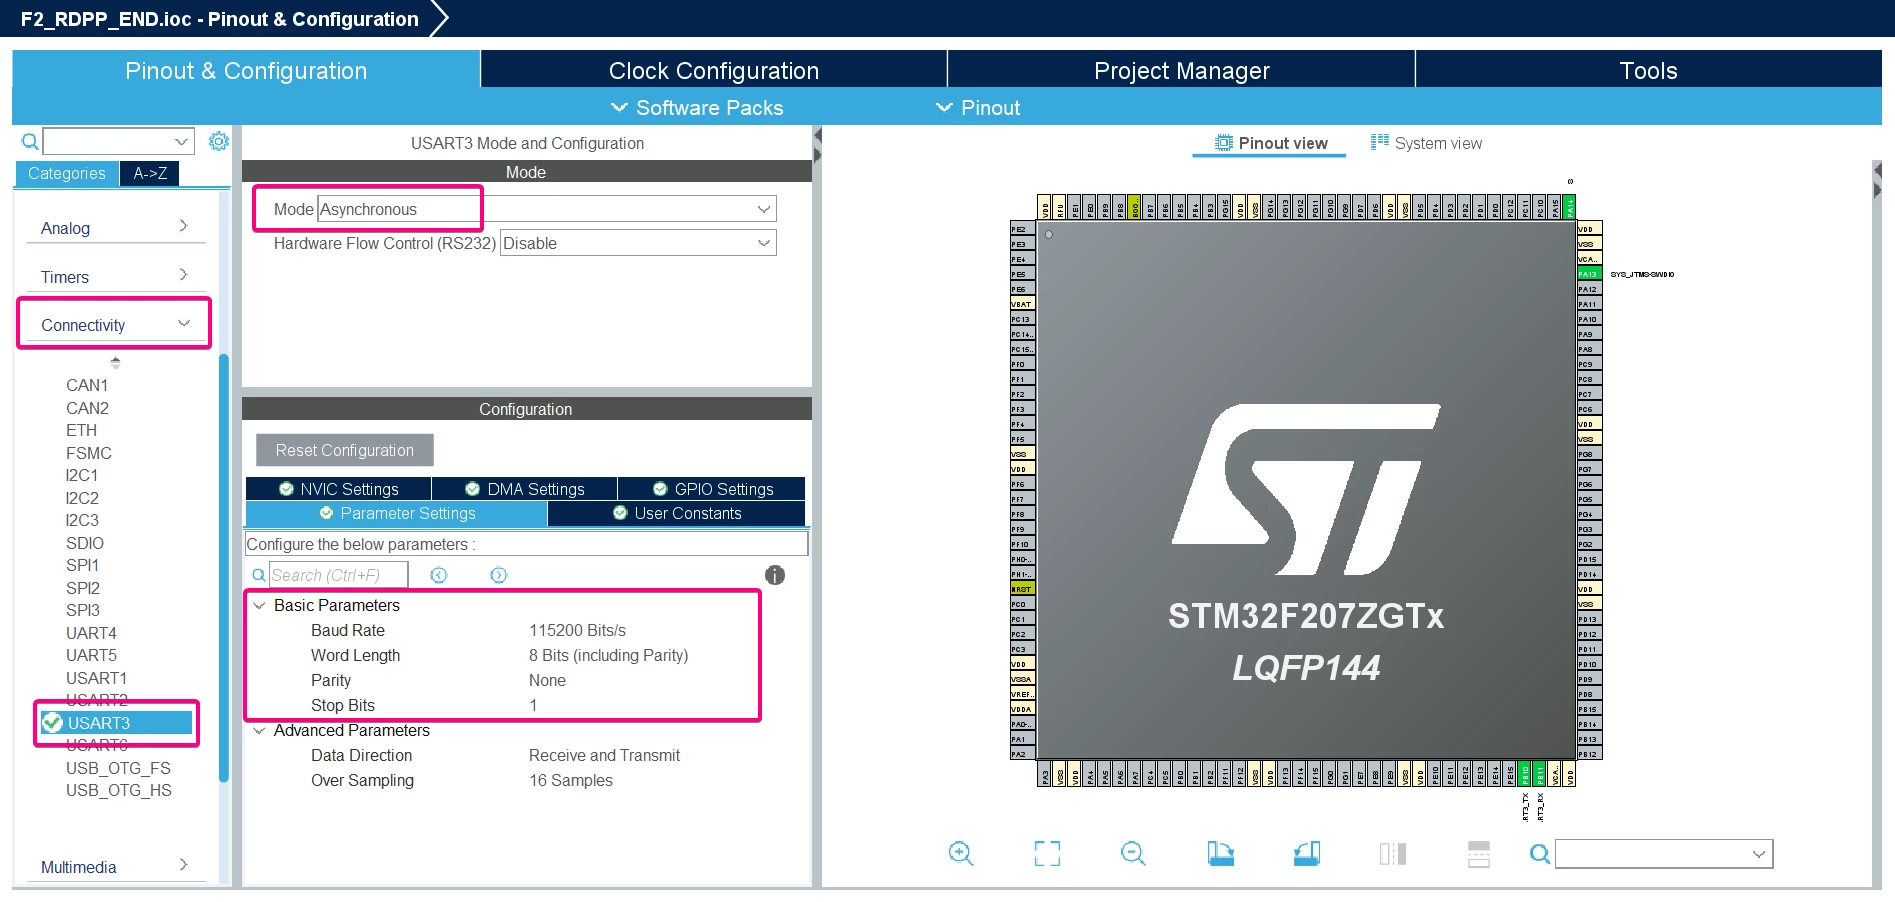This screenshot has width=1895, height=902.
Task: Open the Hardware Flow Control dropdown
Action: tap(638, 243)
